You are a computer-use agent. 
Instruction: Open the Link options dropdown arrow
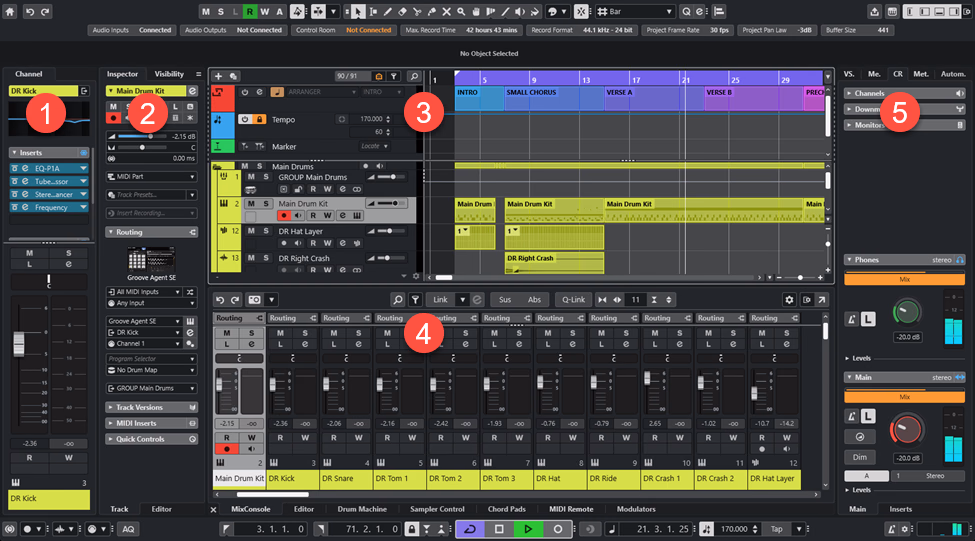click(462, 300)
